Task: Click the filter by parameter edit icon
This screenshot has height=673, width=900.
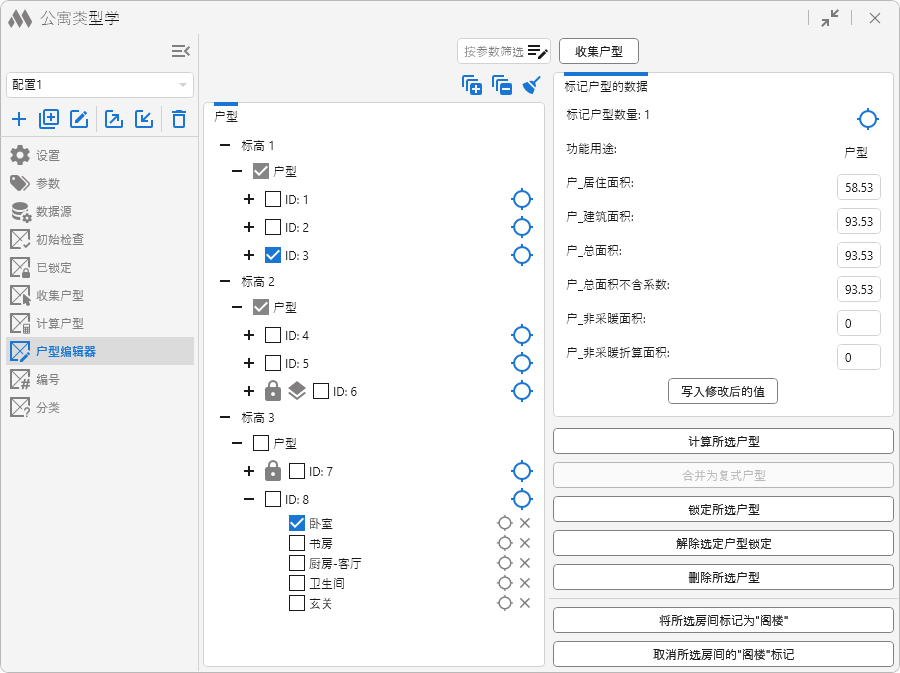Action: coord(538,52)
